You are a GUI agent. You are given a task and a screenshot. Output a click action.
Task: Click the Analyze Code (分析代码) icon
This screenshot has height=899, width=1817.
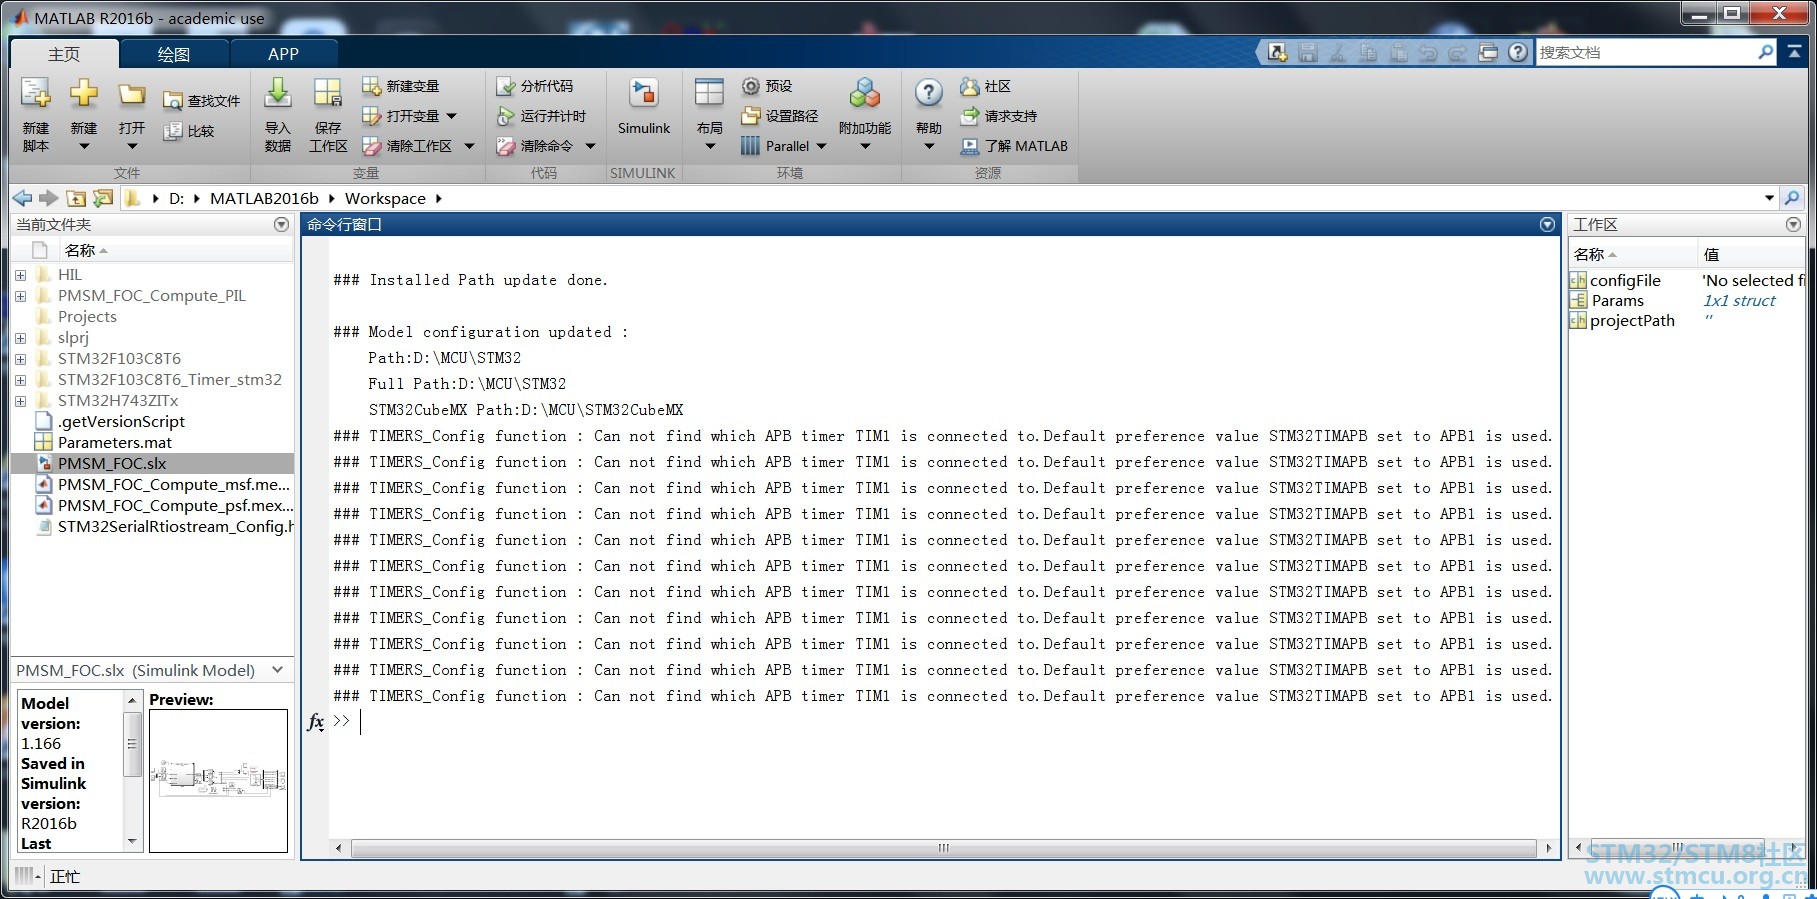(x=506, y=86)
